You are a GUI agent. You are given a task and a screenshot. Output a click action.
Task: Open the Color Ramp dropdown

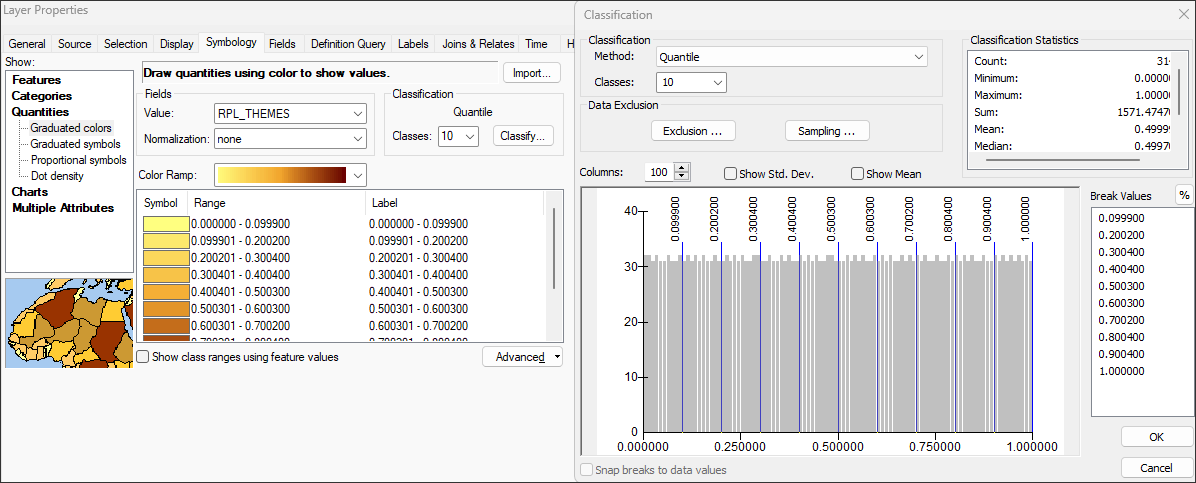290,175
